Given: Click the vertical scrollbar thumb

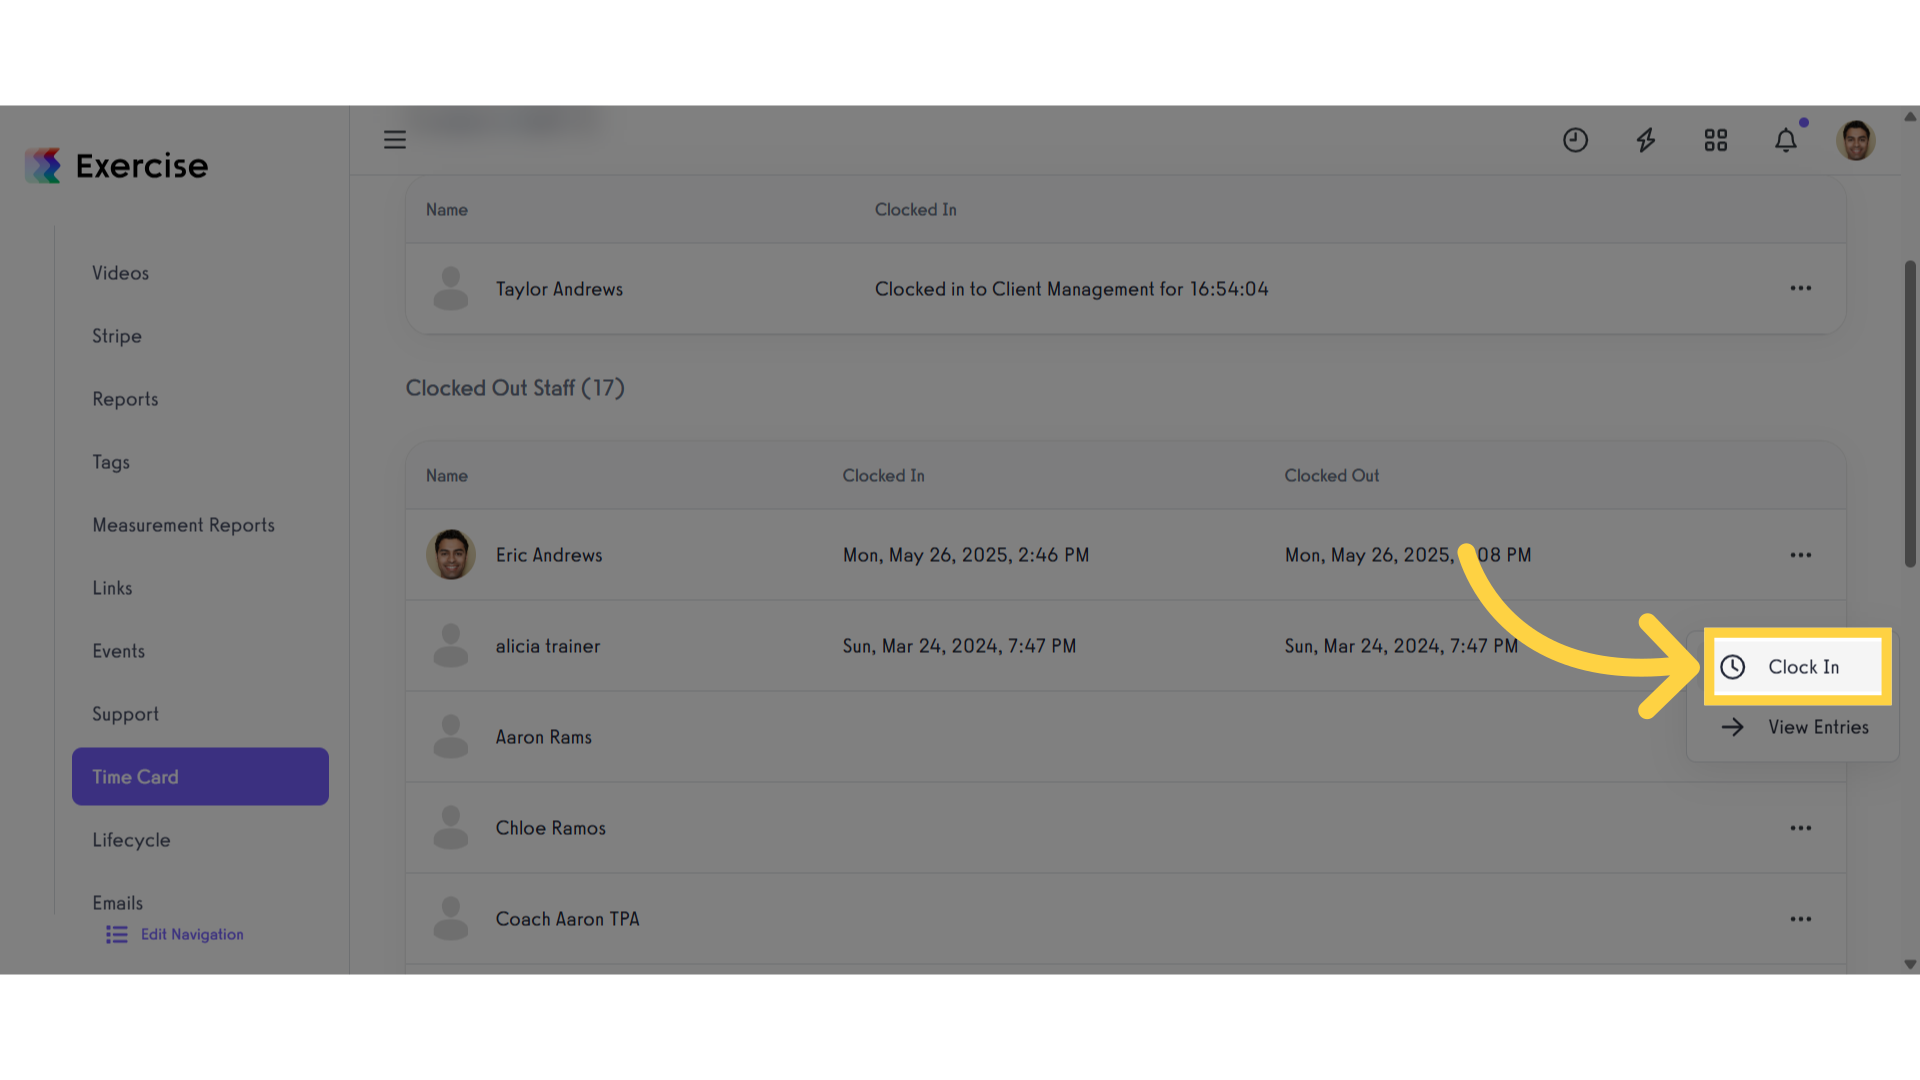Looking at the screenshot, I should pos(1910,414).
